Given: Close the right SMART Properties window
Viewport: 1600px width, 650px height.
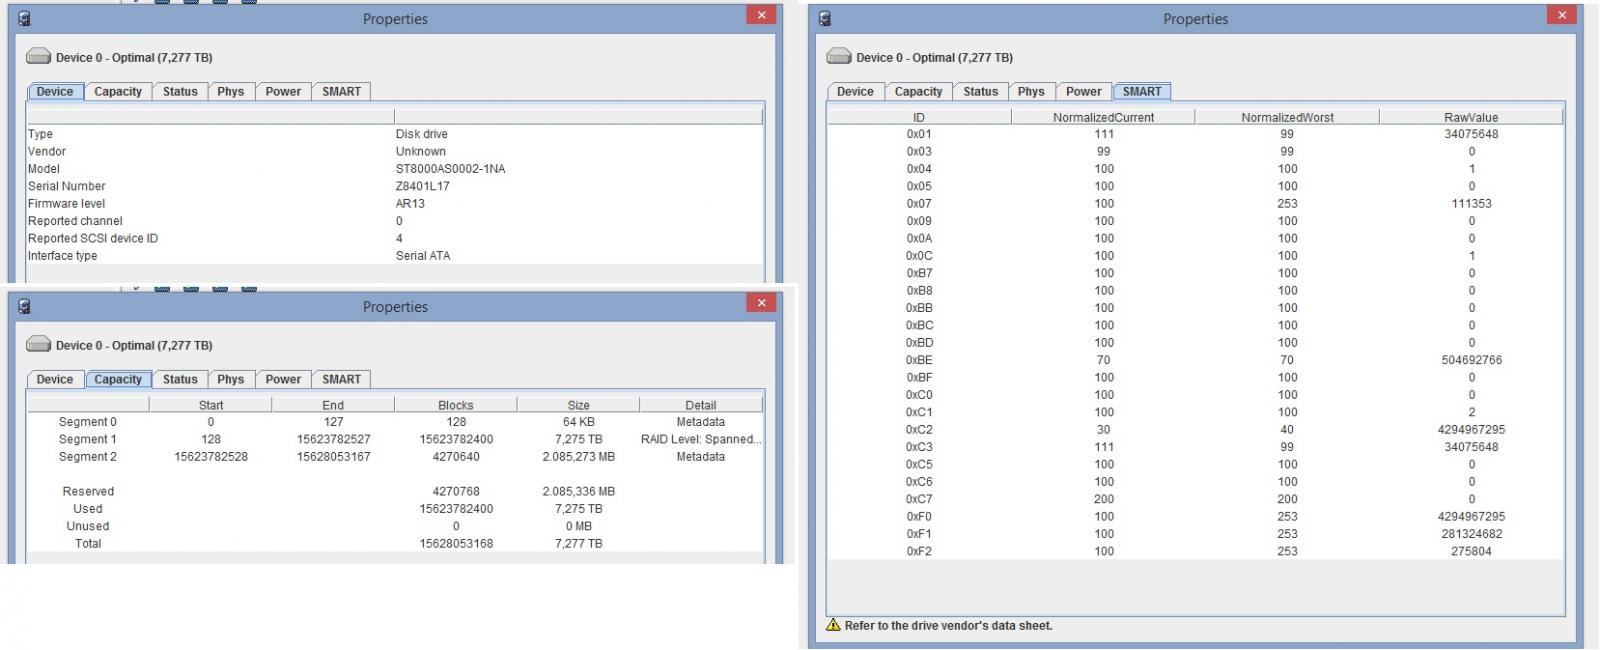Looking at the screenshot, I should coord(1561,15).
